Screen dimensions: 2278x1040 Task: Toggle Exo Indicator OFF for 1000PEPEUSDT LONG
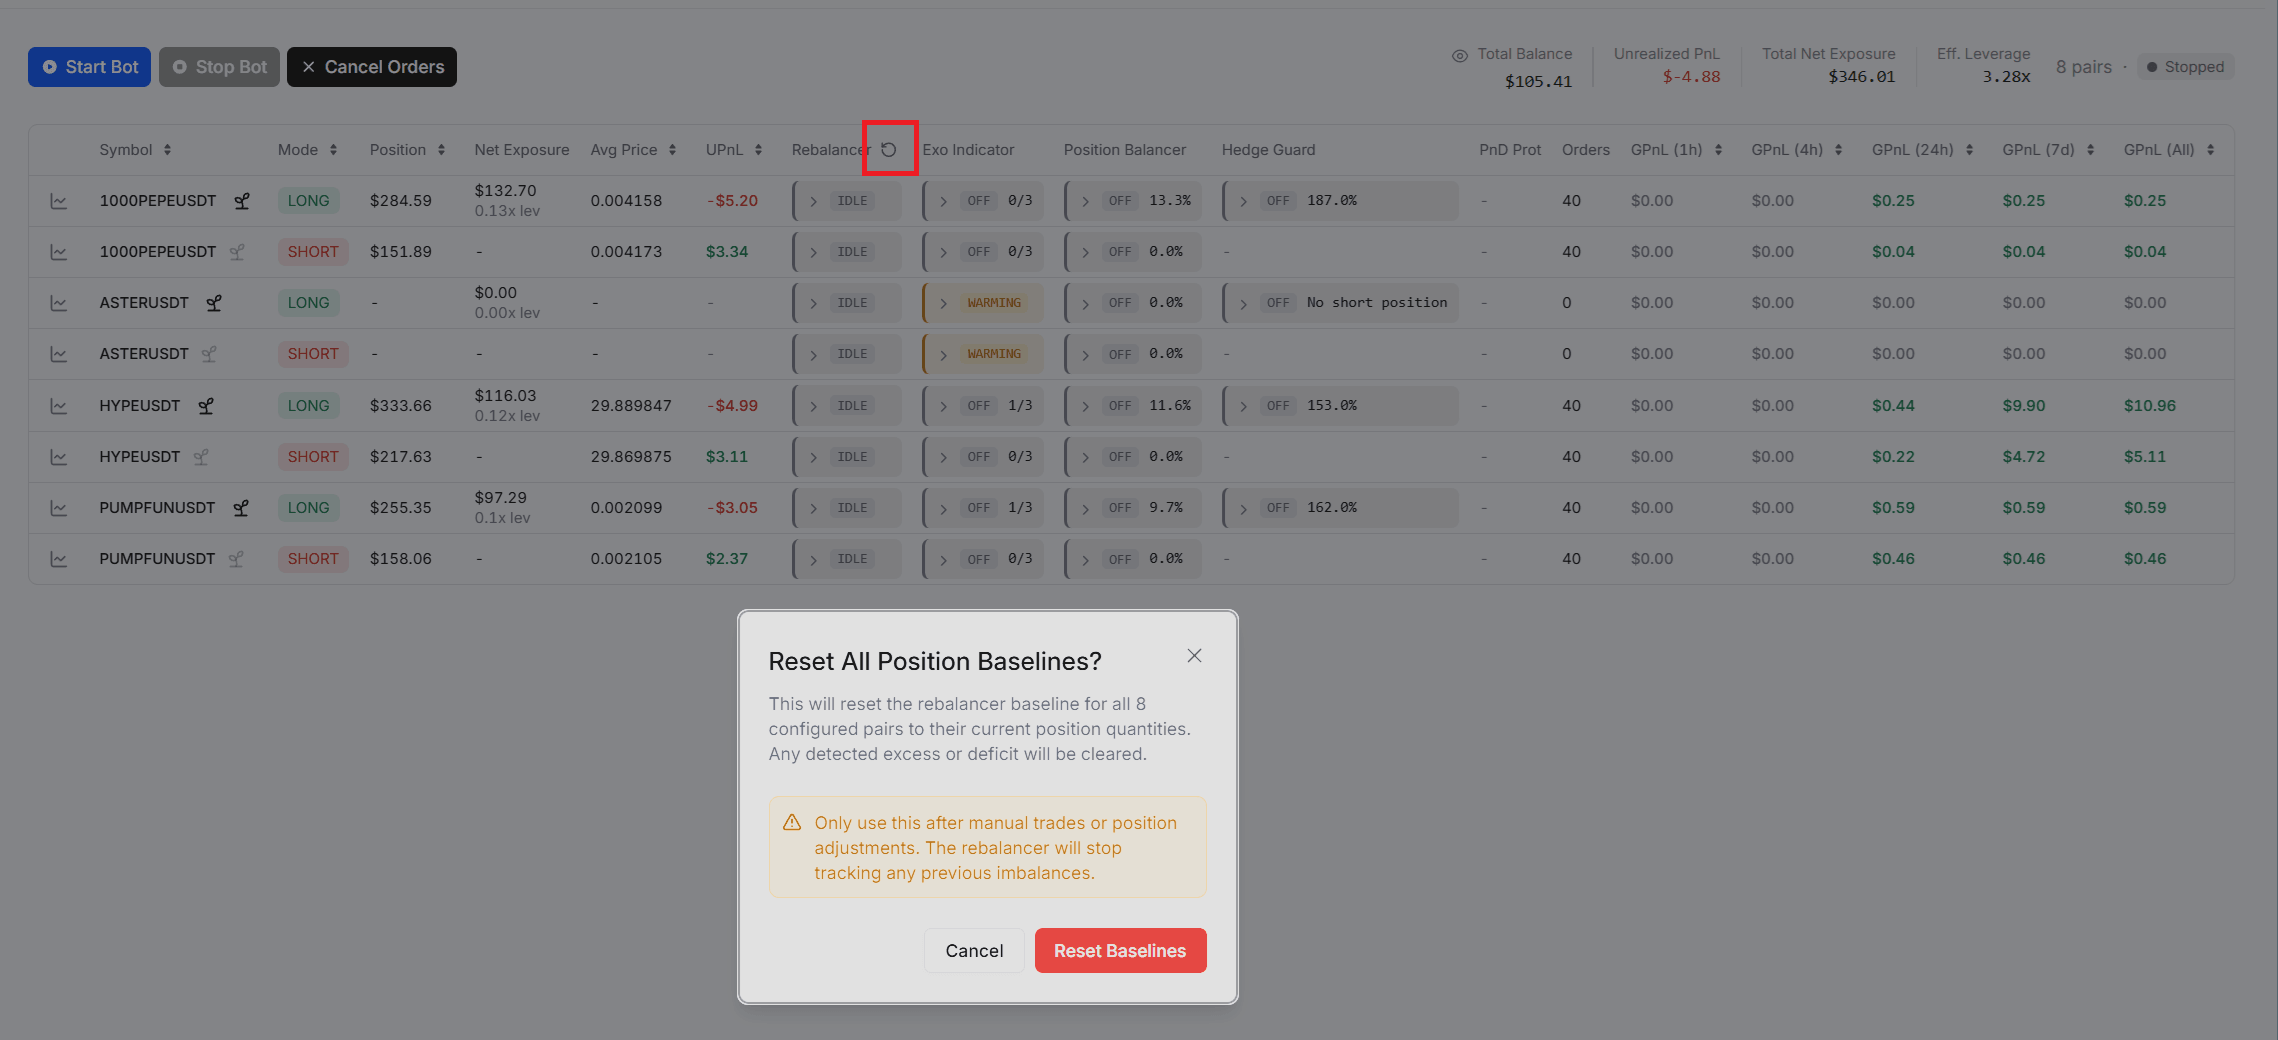[x=979, y=201]
